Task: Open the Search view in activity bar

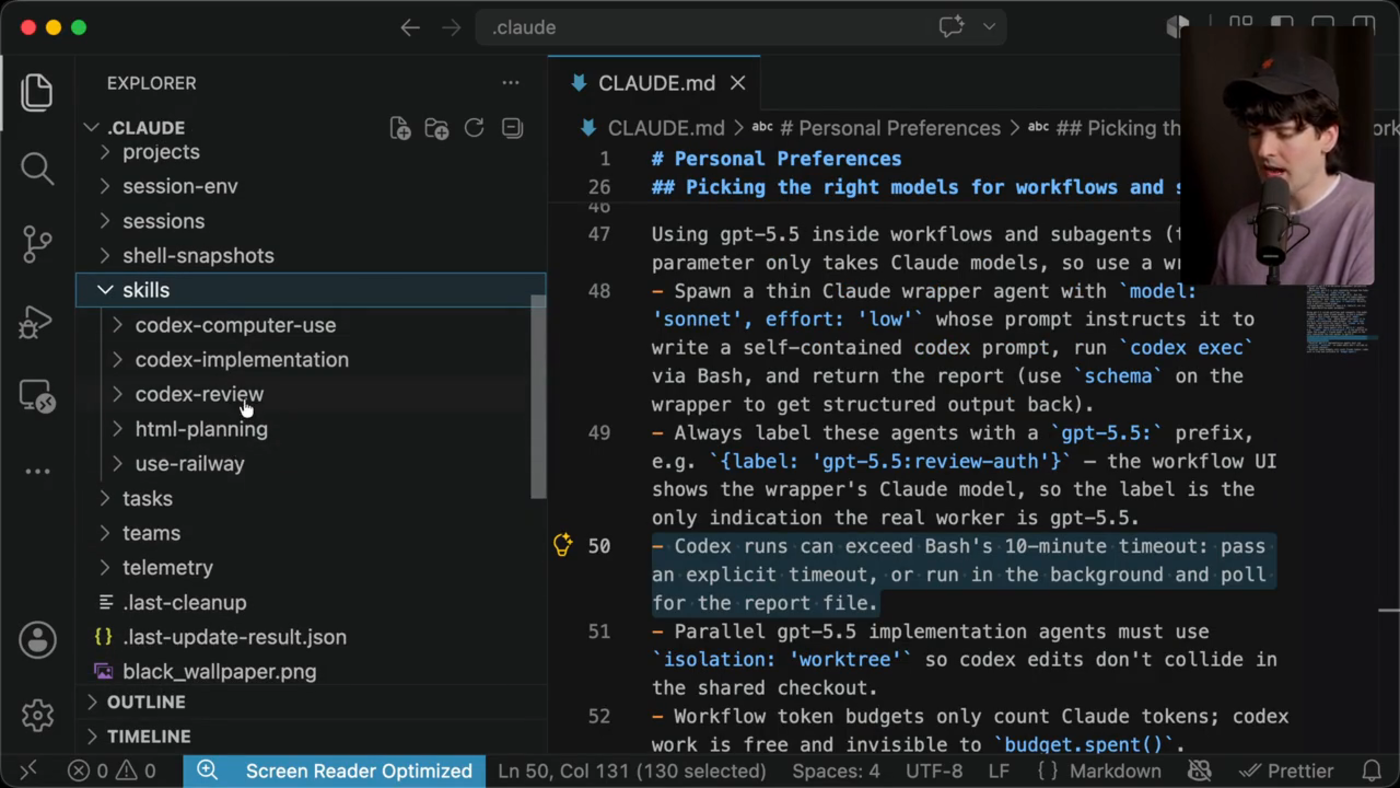Action: (x=37, y=169)
